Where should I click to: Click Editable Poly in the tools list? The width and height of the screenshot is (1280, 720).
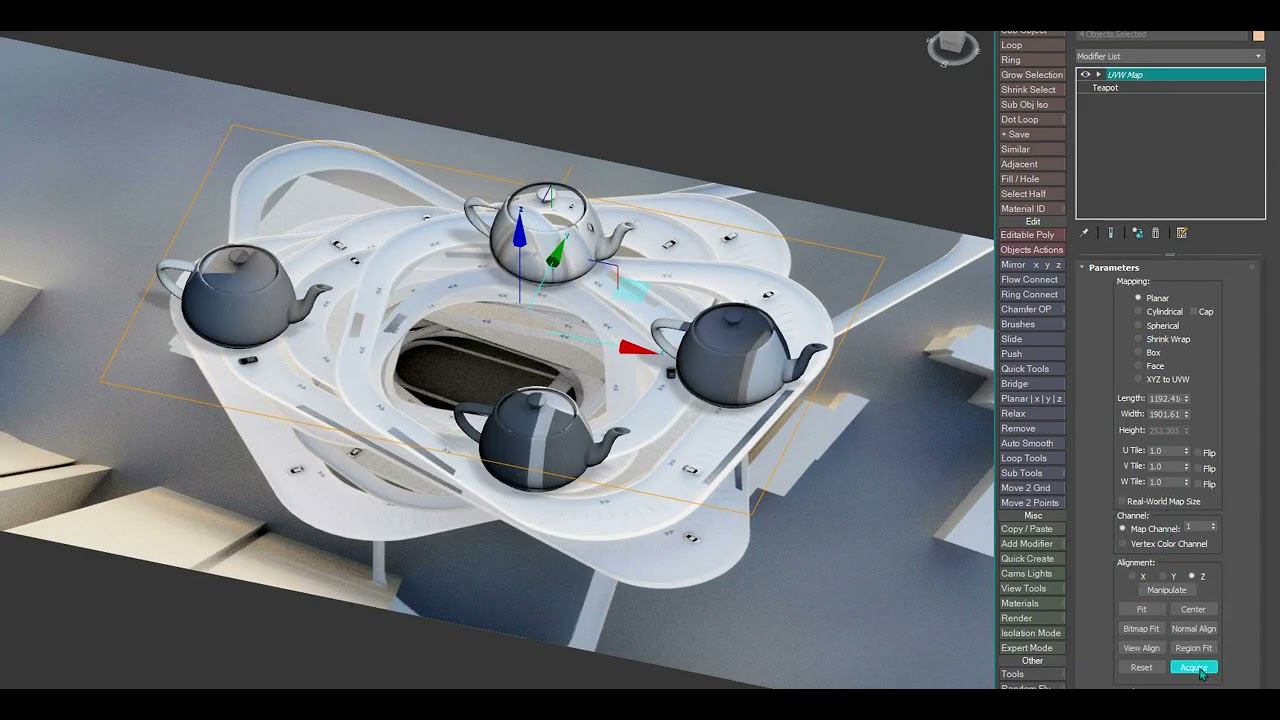[1032, 235]
